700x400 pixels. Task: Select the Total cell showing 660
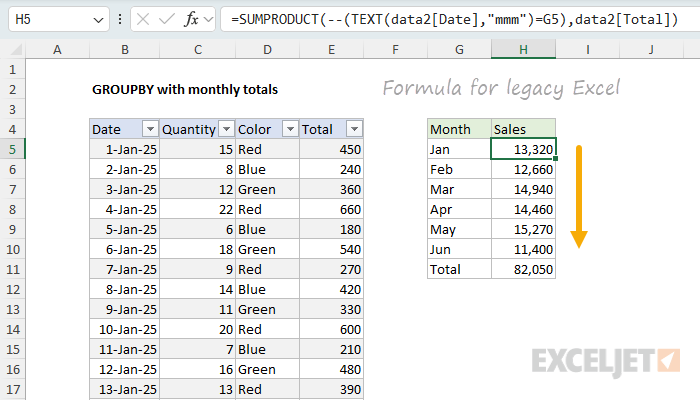(331, 209)
